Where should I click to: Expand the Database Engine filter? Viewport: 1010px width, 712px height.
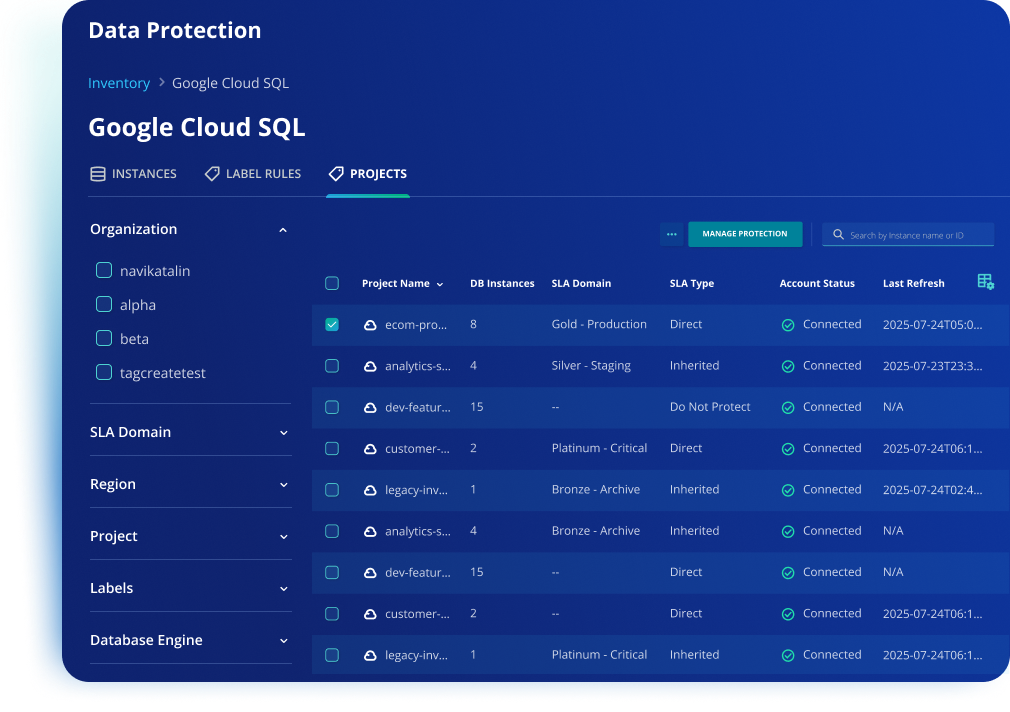click(283, 640)
